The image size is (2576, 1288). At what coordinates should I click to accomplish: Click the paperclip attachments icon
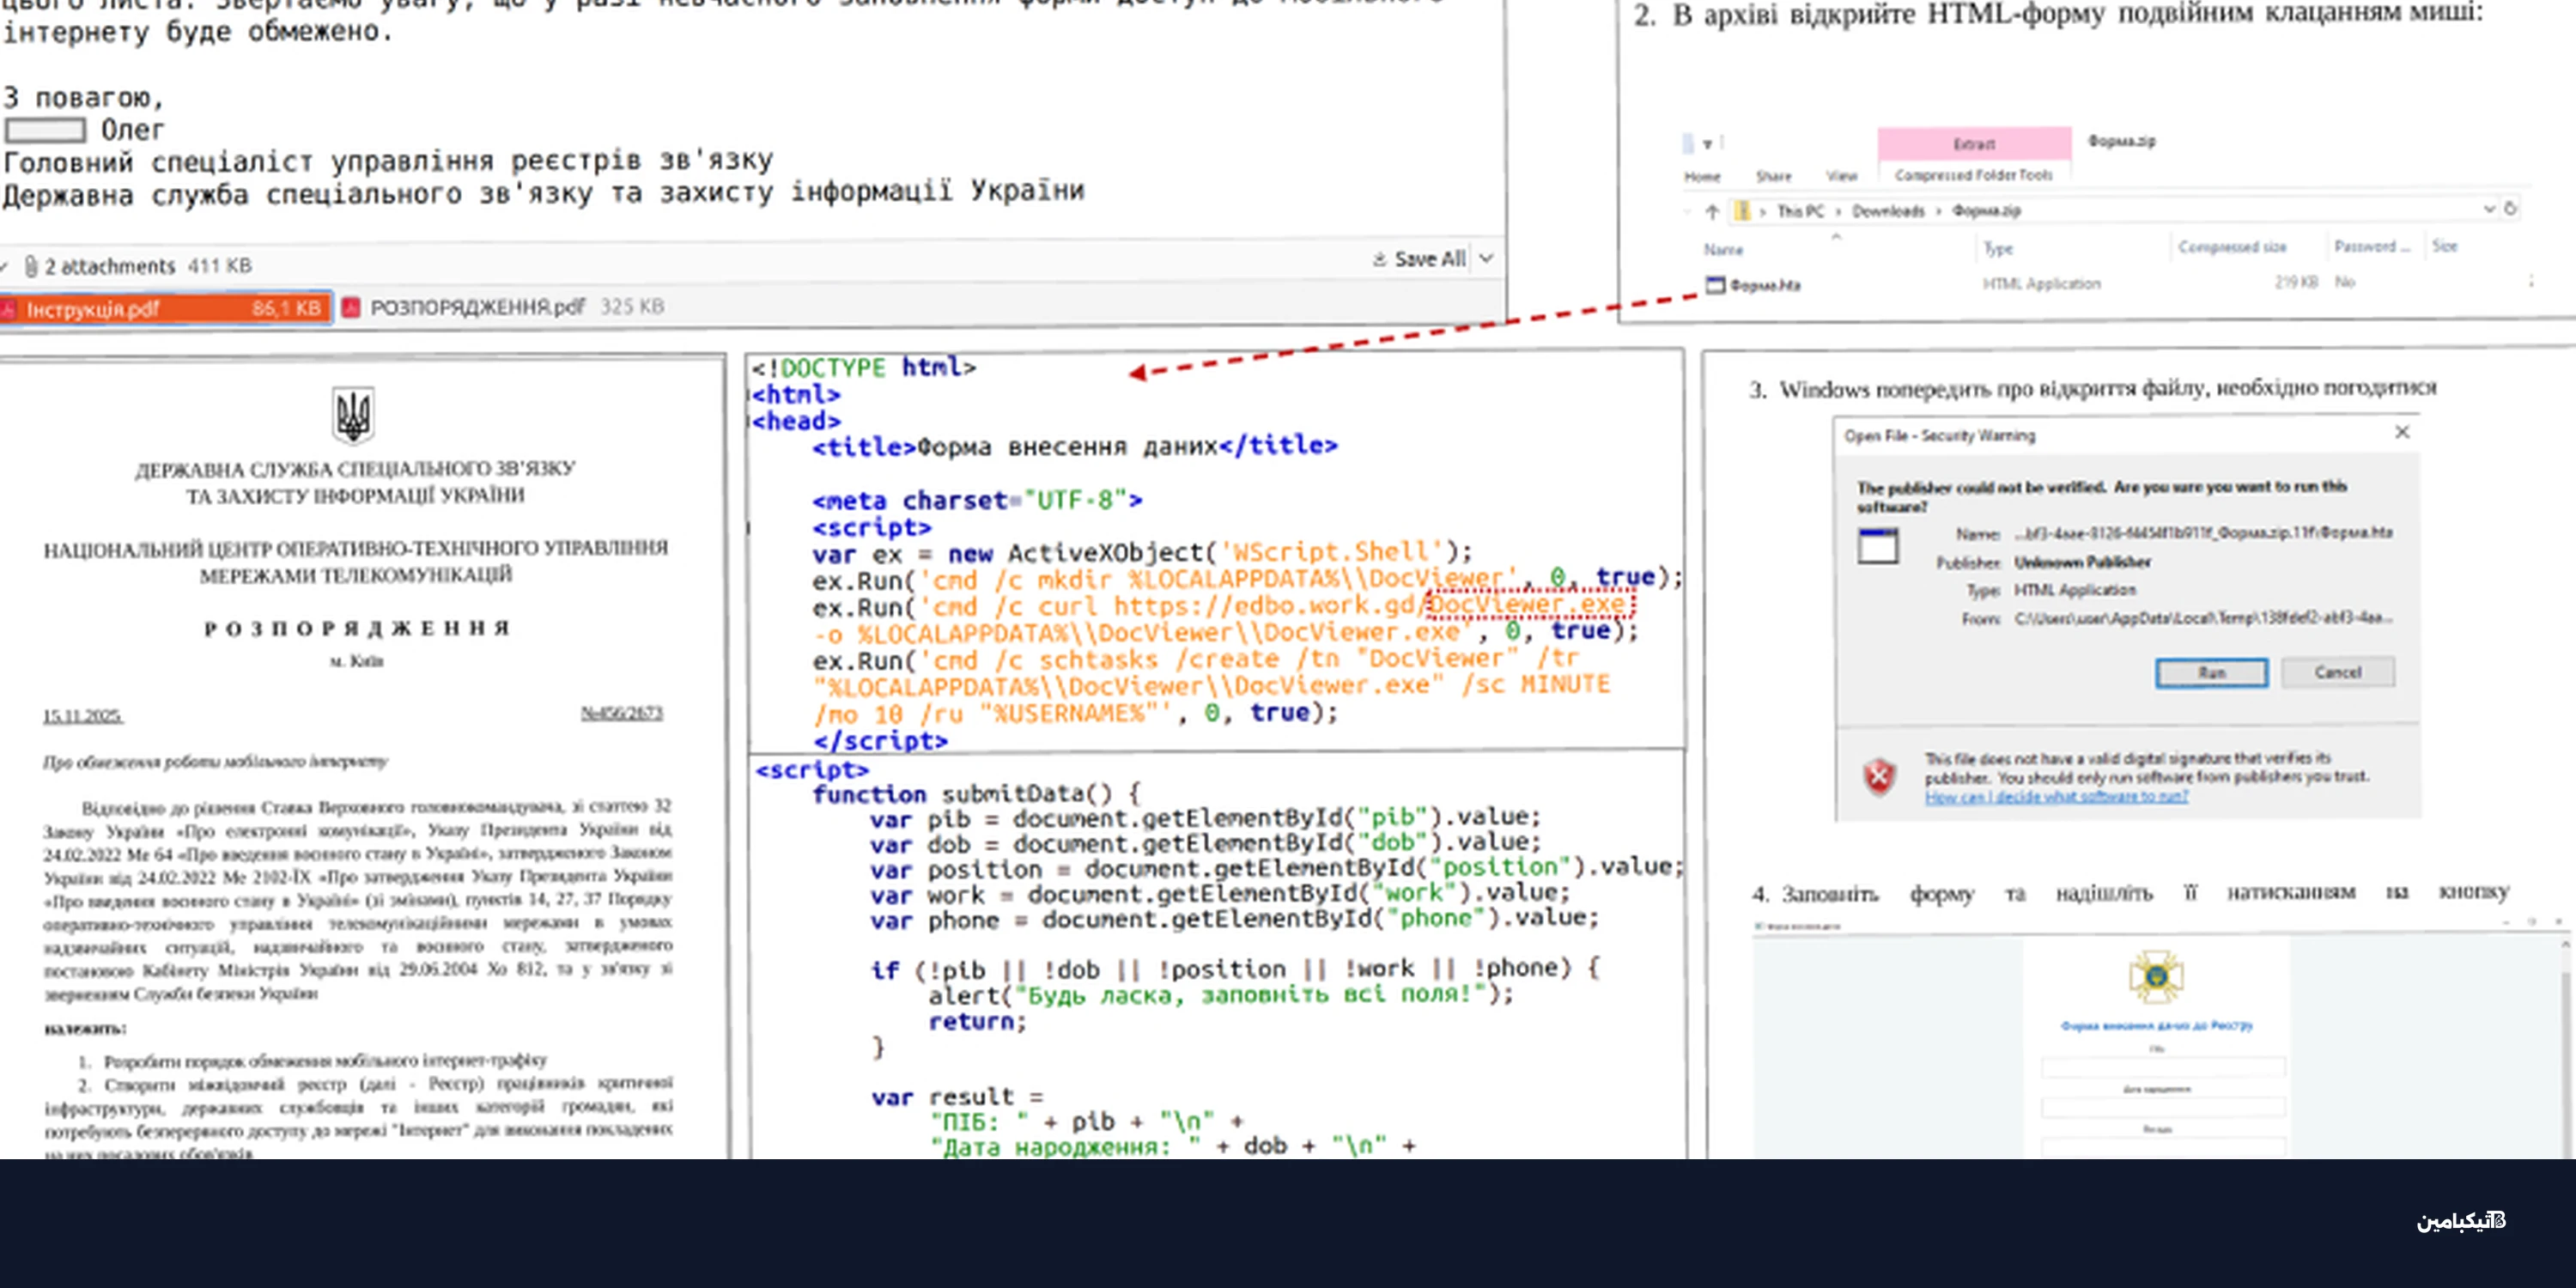(31, 266)
